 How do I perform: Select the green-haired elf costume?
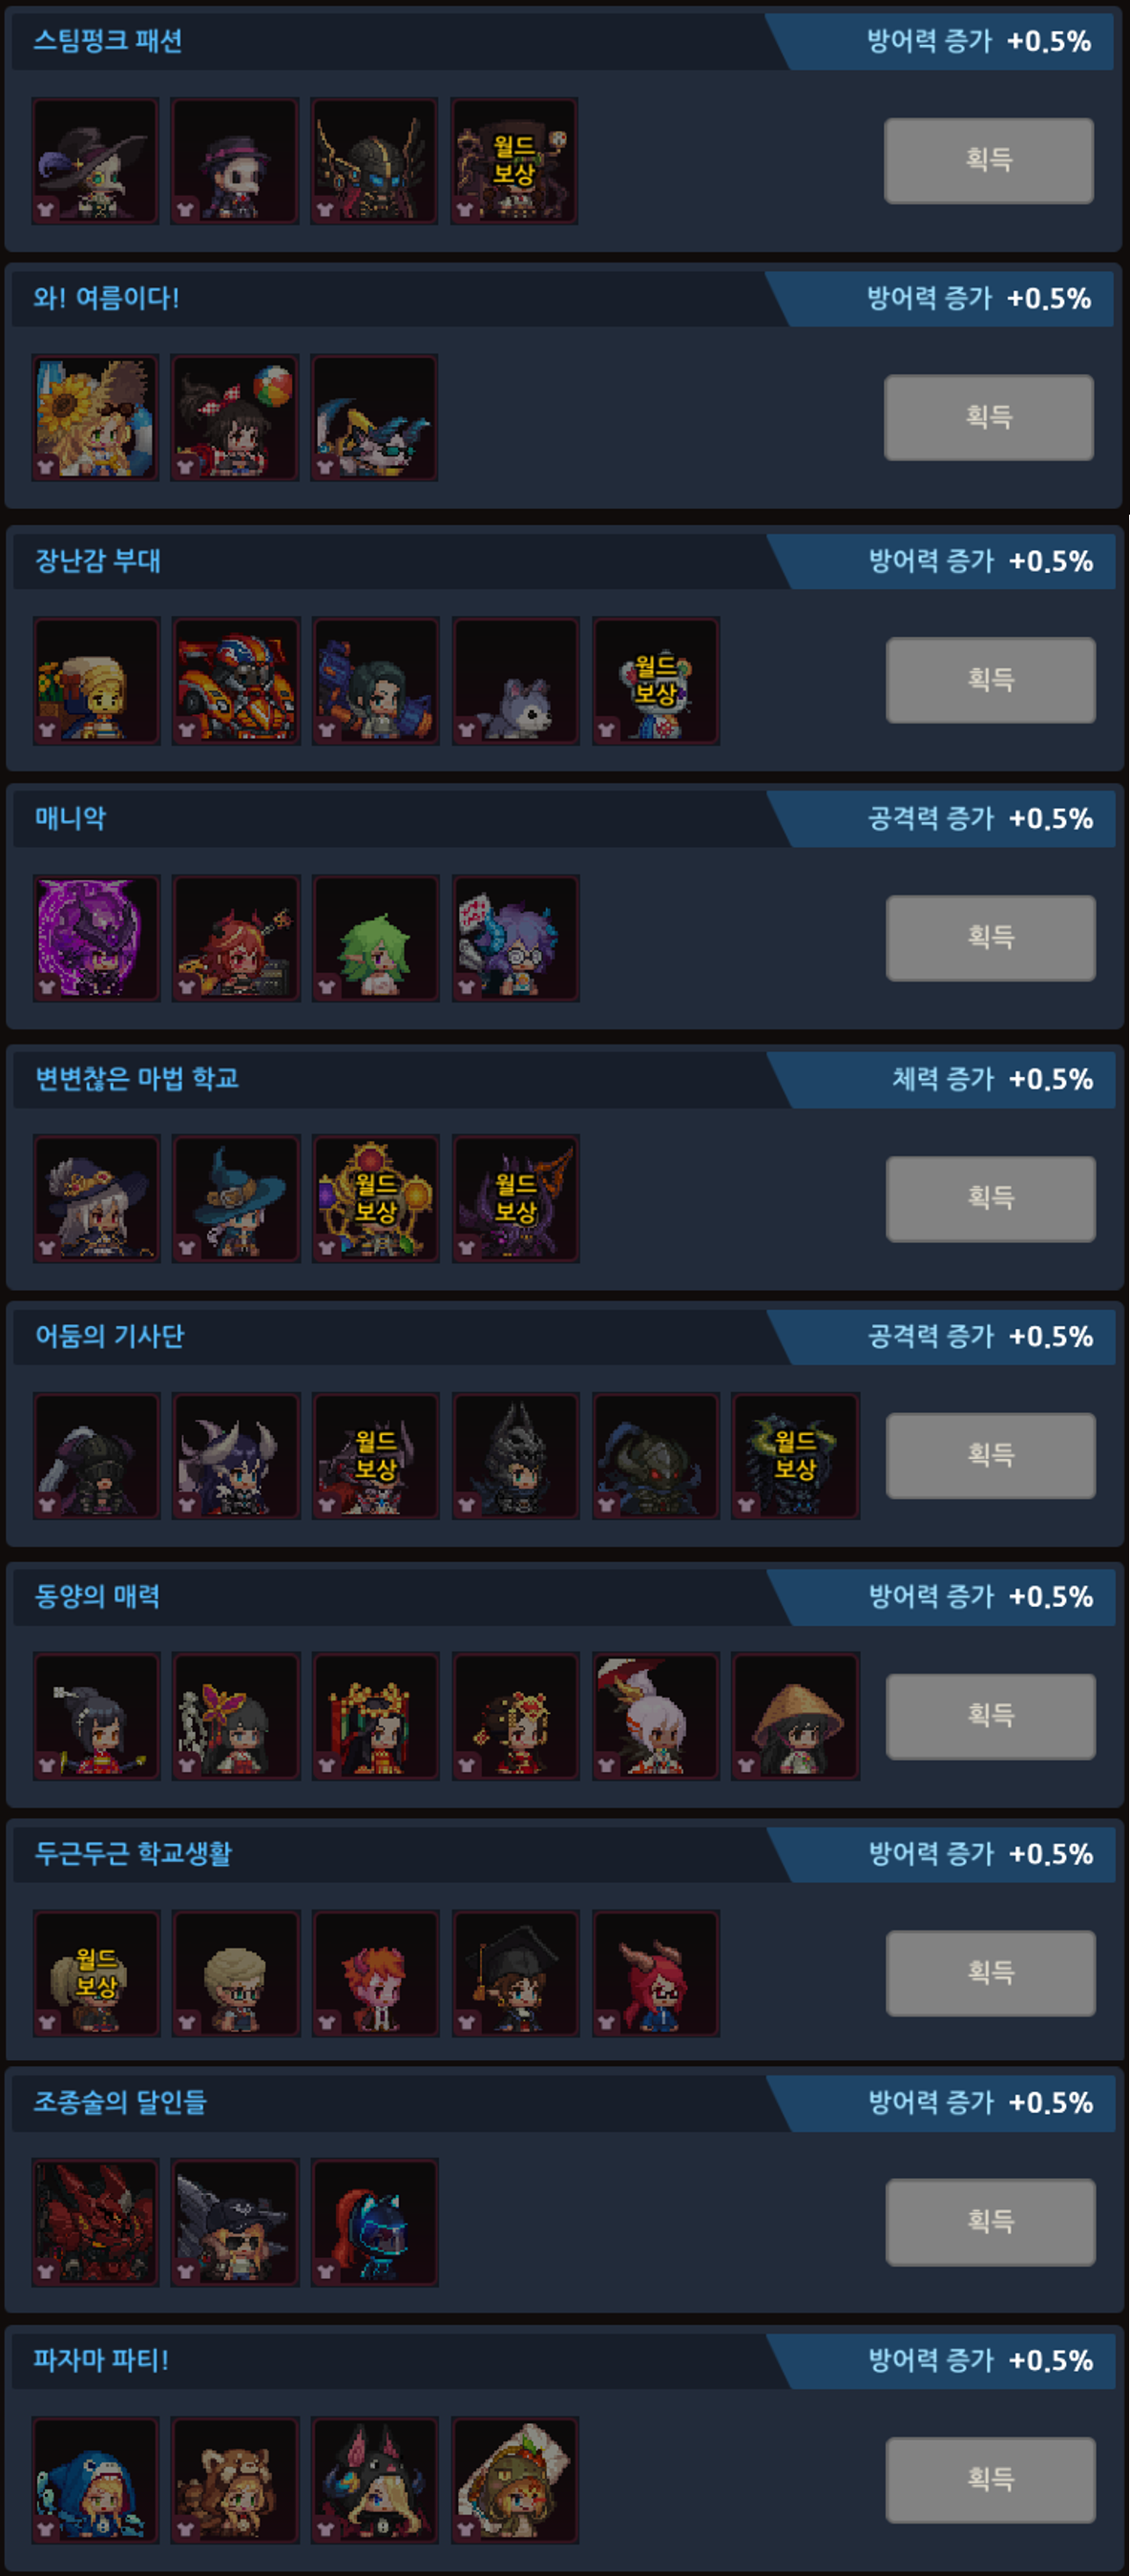[376, 937]
